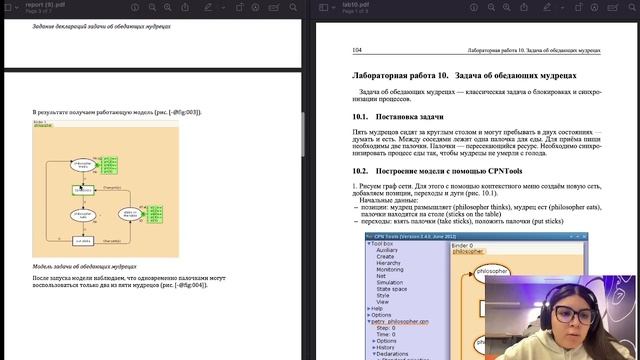This screenshot has height=360, width=640.
Task: Click section heading '10.2. Построение модели с помощью CPNTools'
Action: [437, 171]
